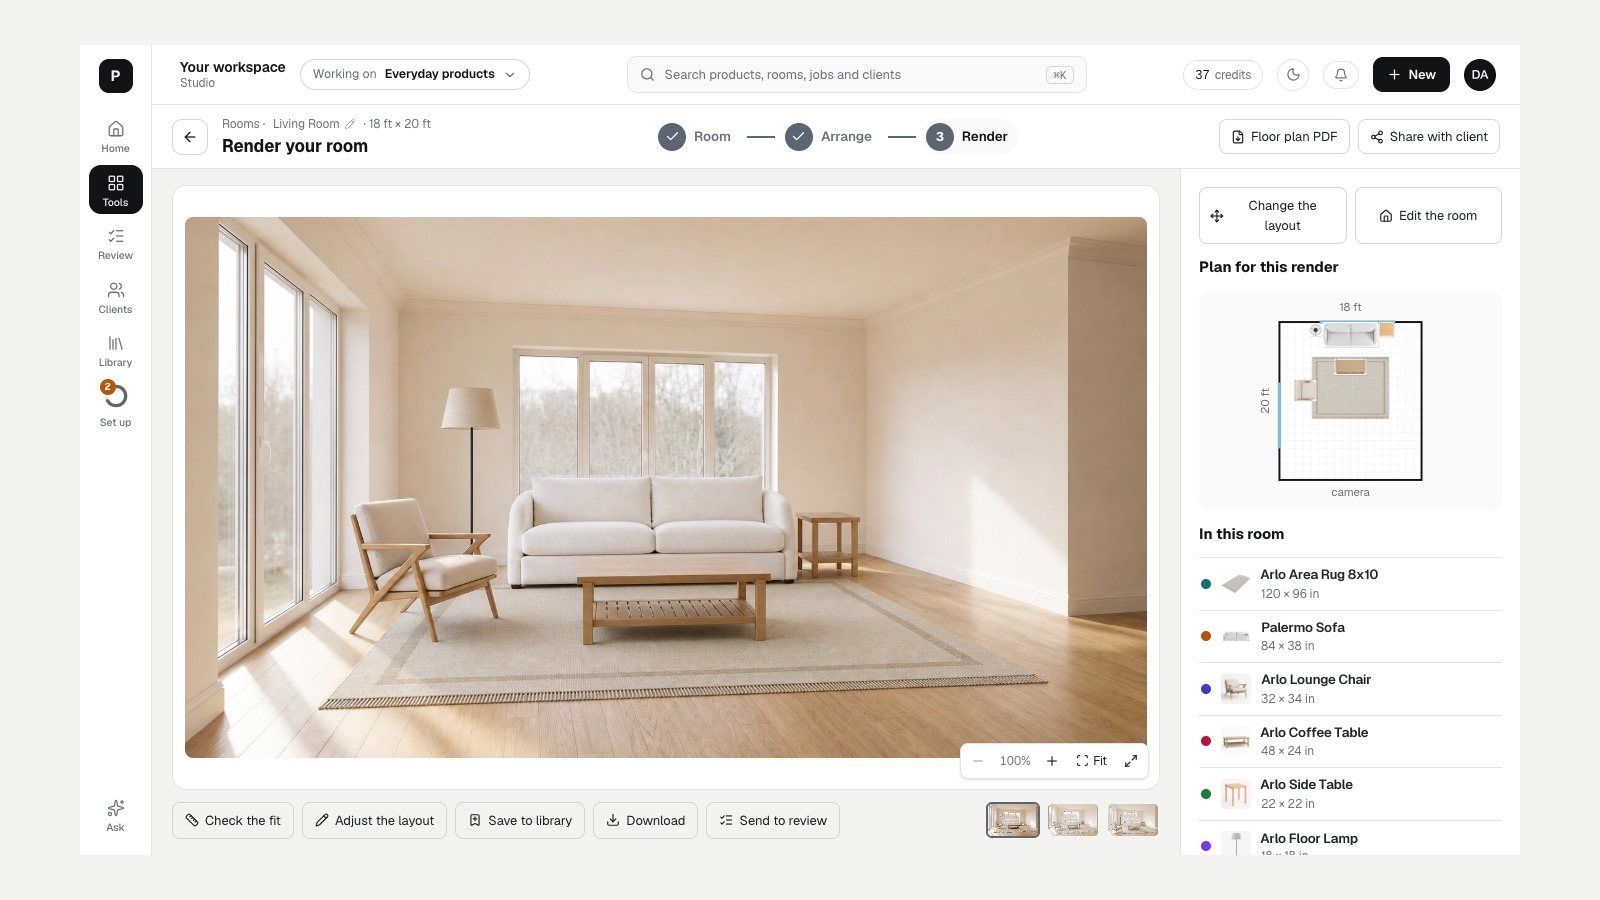Click the 37 credits pill
The height and width of the screenshot is (900, 1600).
[x=1223, y=75]
